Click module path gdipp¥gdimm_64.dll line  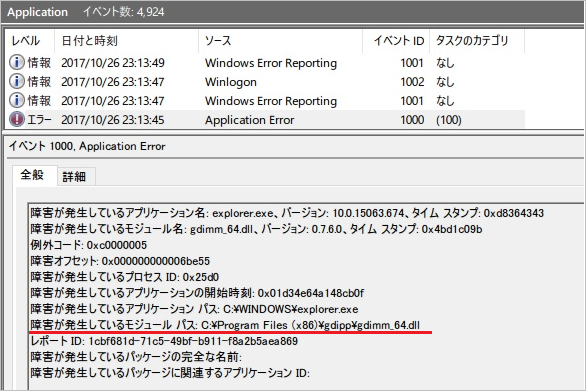[x=225, y=325]
